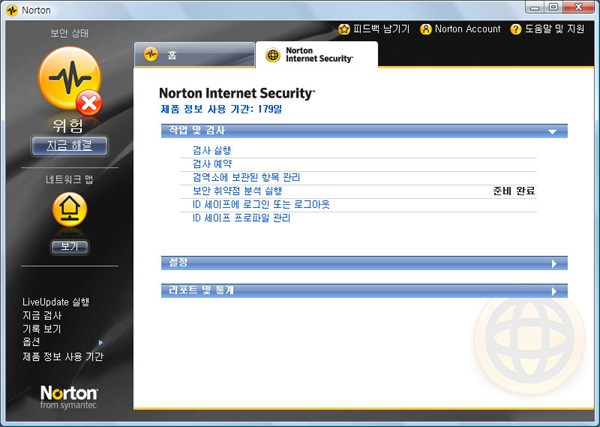Image resolution: width=600 pixels, height=427 pixels.
Task: Click the pulse icon on 홈 tab
Action: pyautogui.click(x=151, y=54)
